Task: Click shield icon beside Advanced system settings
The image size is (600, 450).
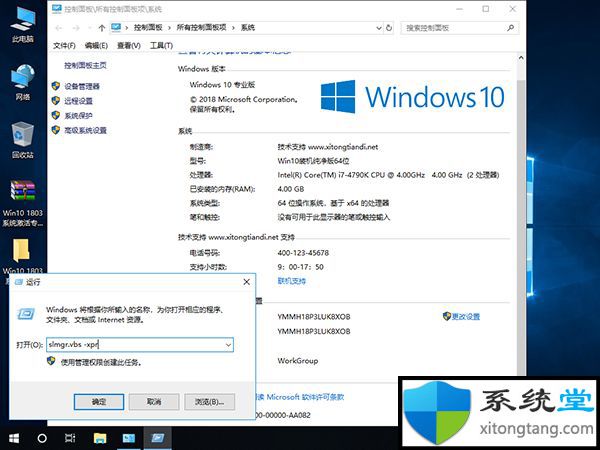Action: pos(56,130)
